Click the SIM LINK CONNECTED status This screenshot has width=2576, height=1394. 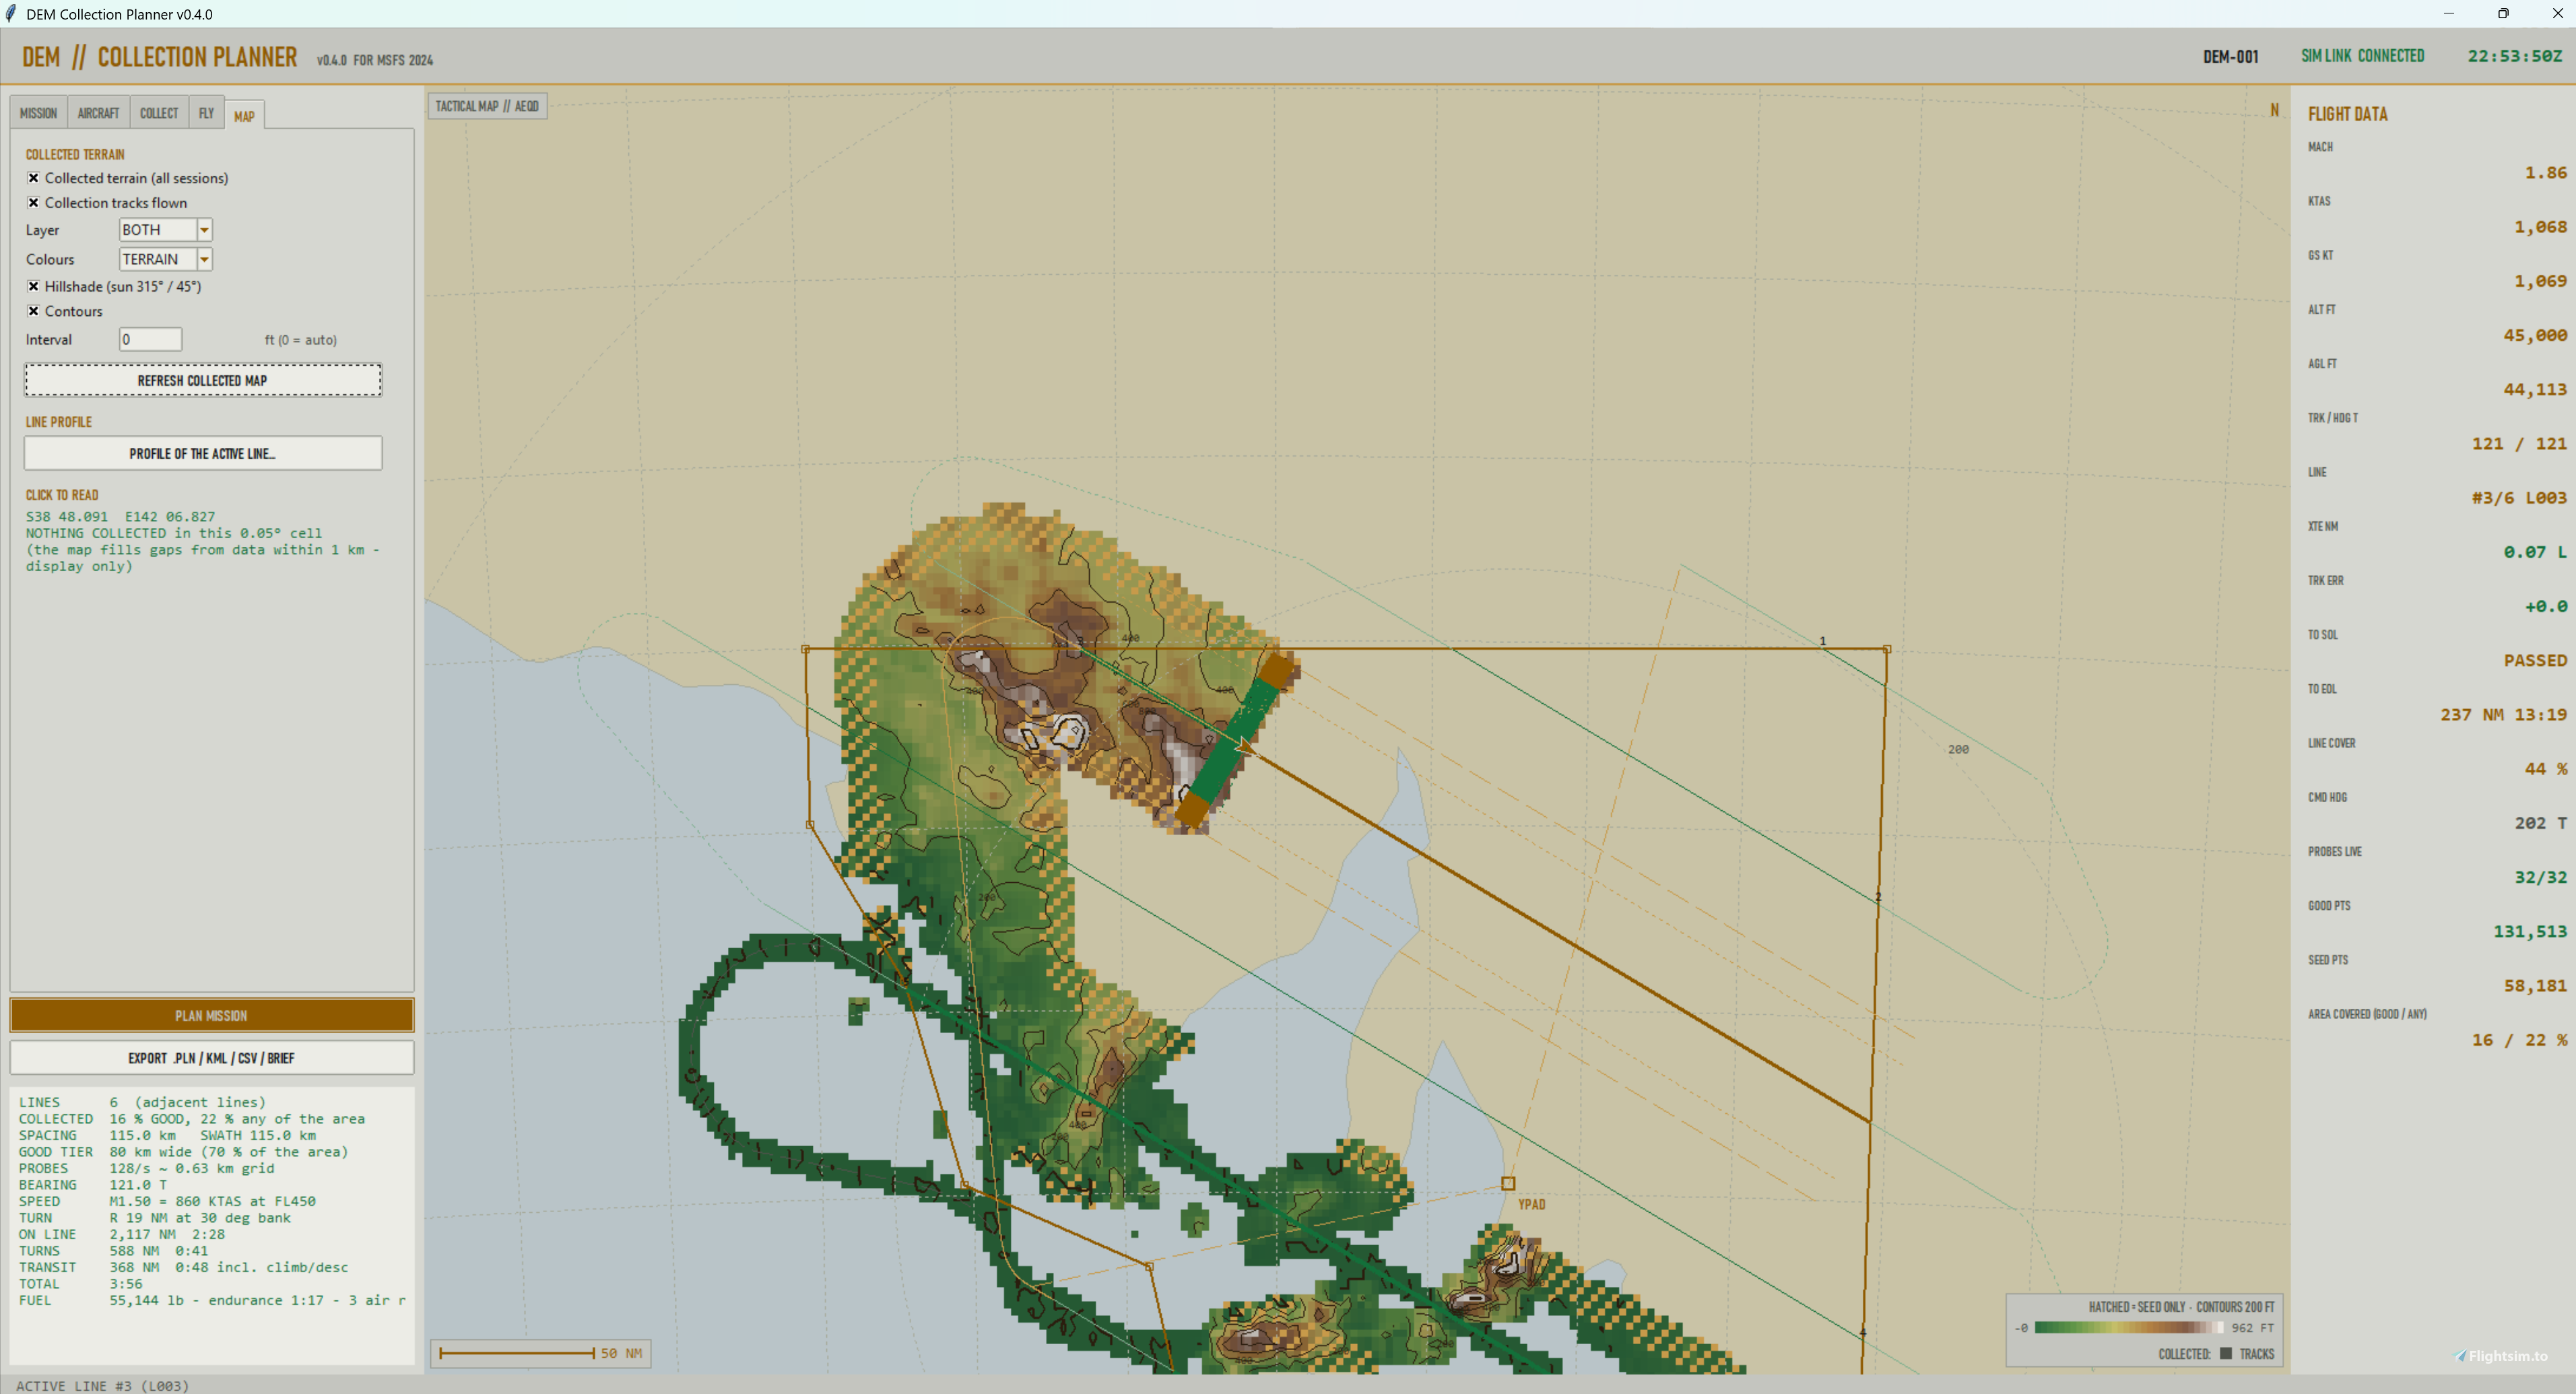click(x=2362, y=56)
